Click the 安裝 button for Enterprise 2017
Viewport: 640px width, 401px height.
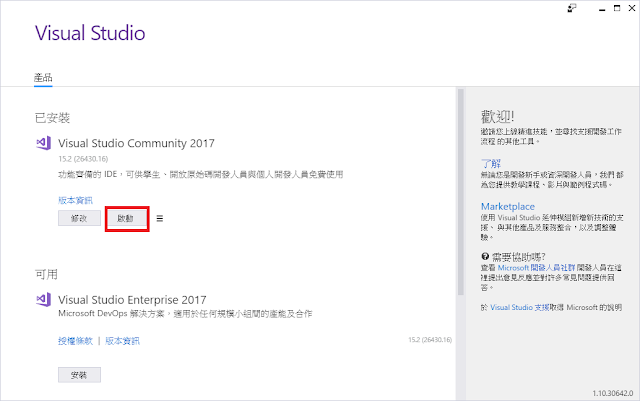(x=79, y=375)
